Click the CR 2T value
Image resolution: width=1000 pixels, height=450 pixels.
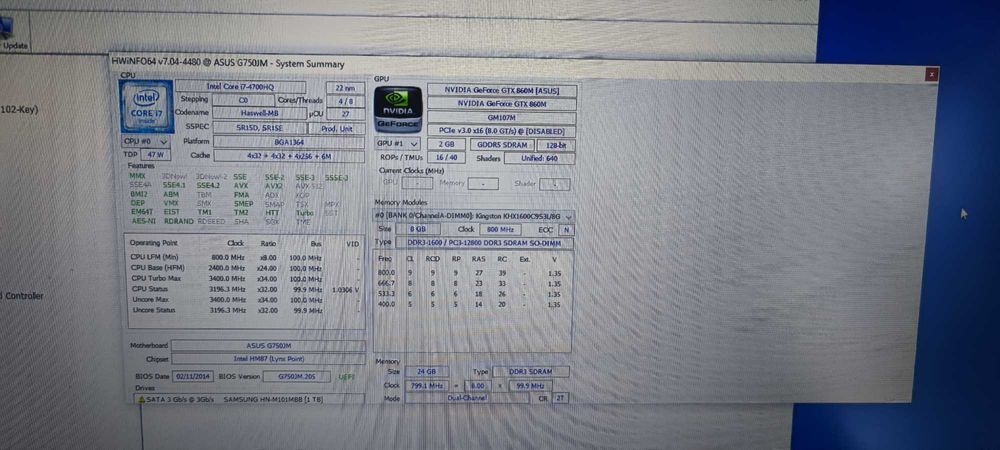point(561,398)
